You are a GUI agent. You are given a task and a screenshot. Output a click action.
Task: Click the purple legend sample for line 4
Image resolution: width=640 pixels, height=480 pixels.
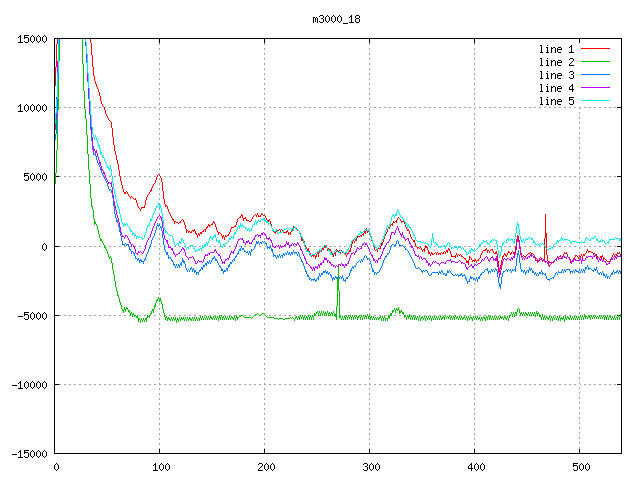595,87
